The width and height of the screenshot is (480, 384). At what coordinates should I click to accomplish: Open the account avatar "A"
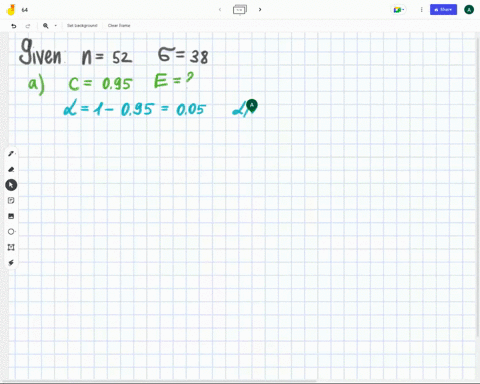coord(469,10)
